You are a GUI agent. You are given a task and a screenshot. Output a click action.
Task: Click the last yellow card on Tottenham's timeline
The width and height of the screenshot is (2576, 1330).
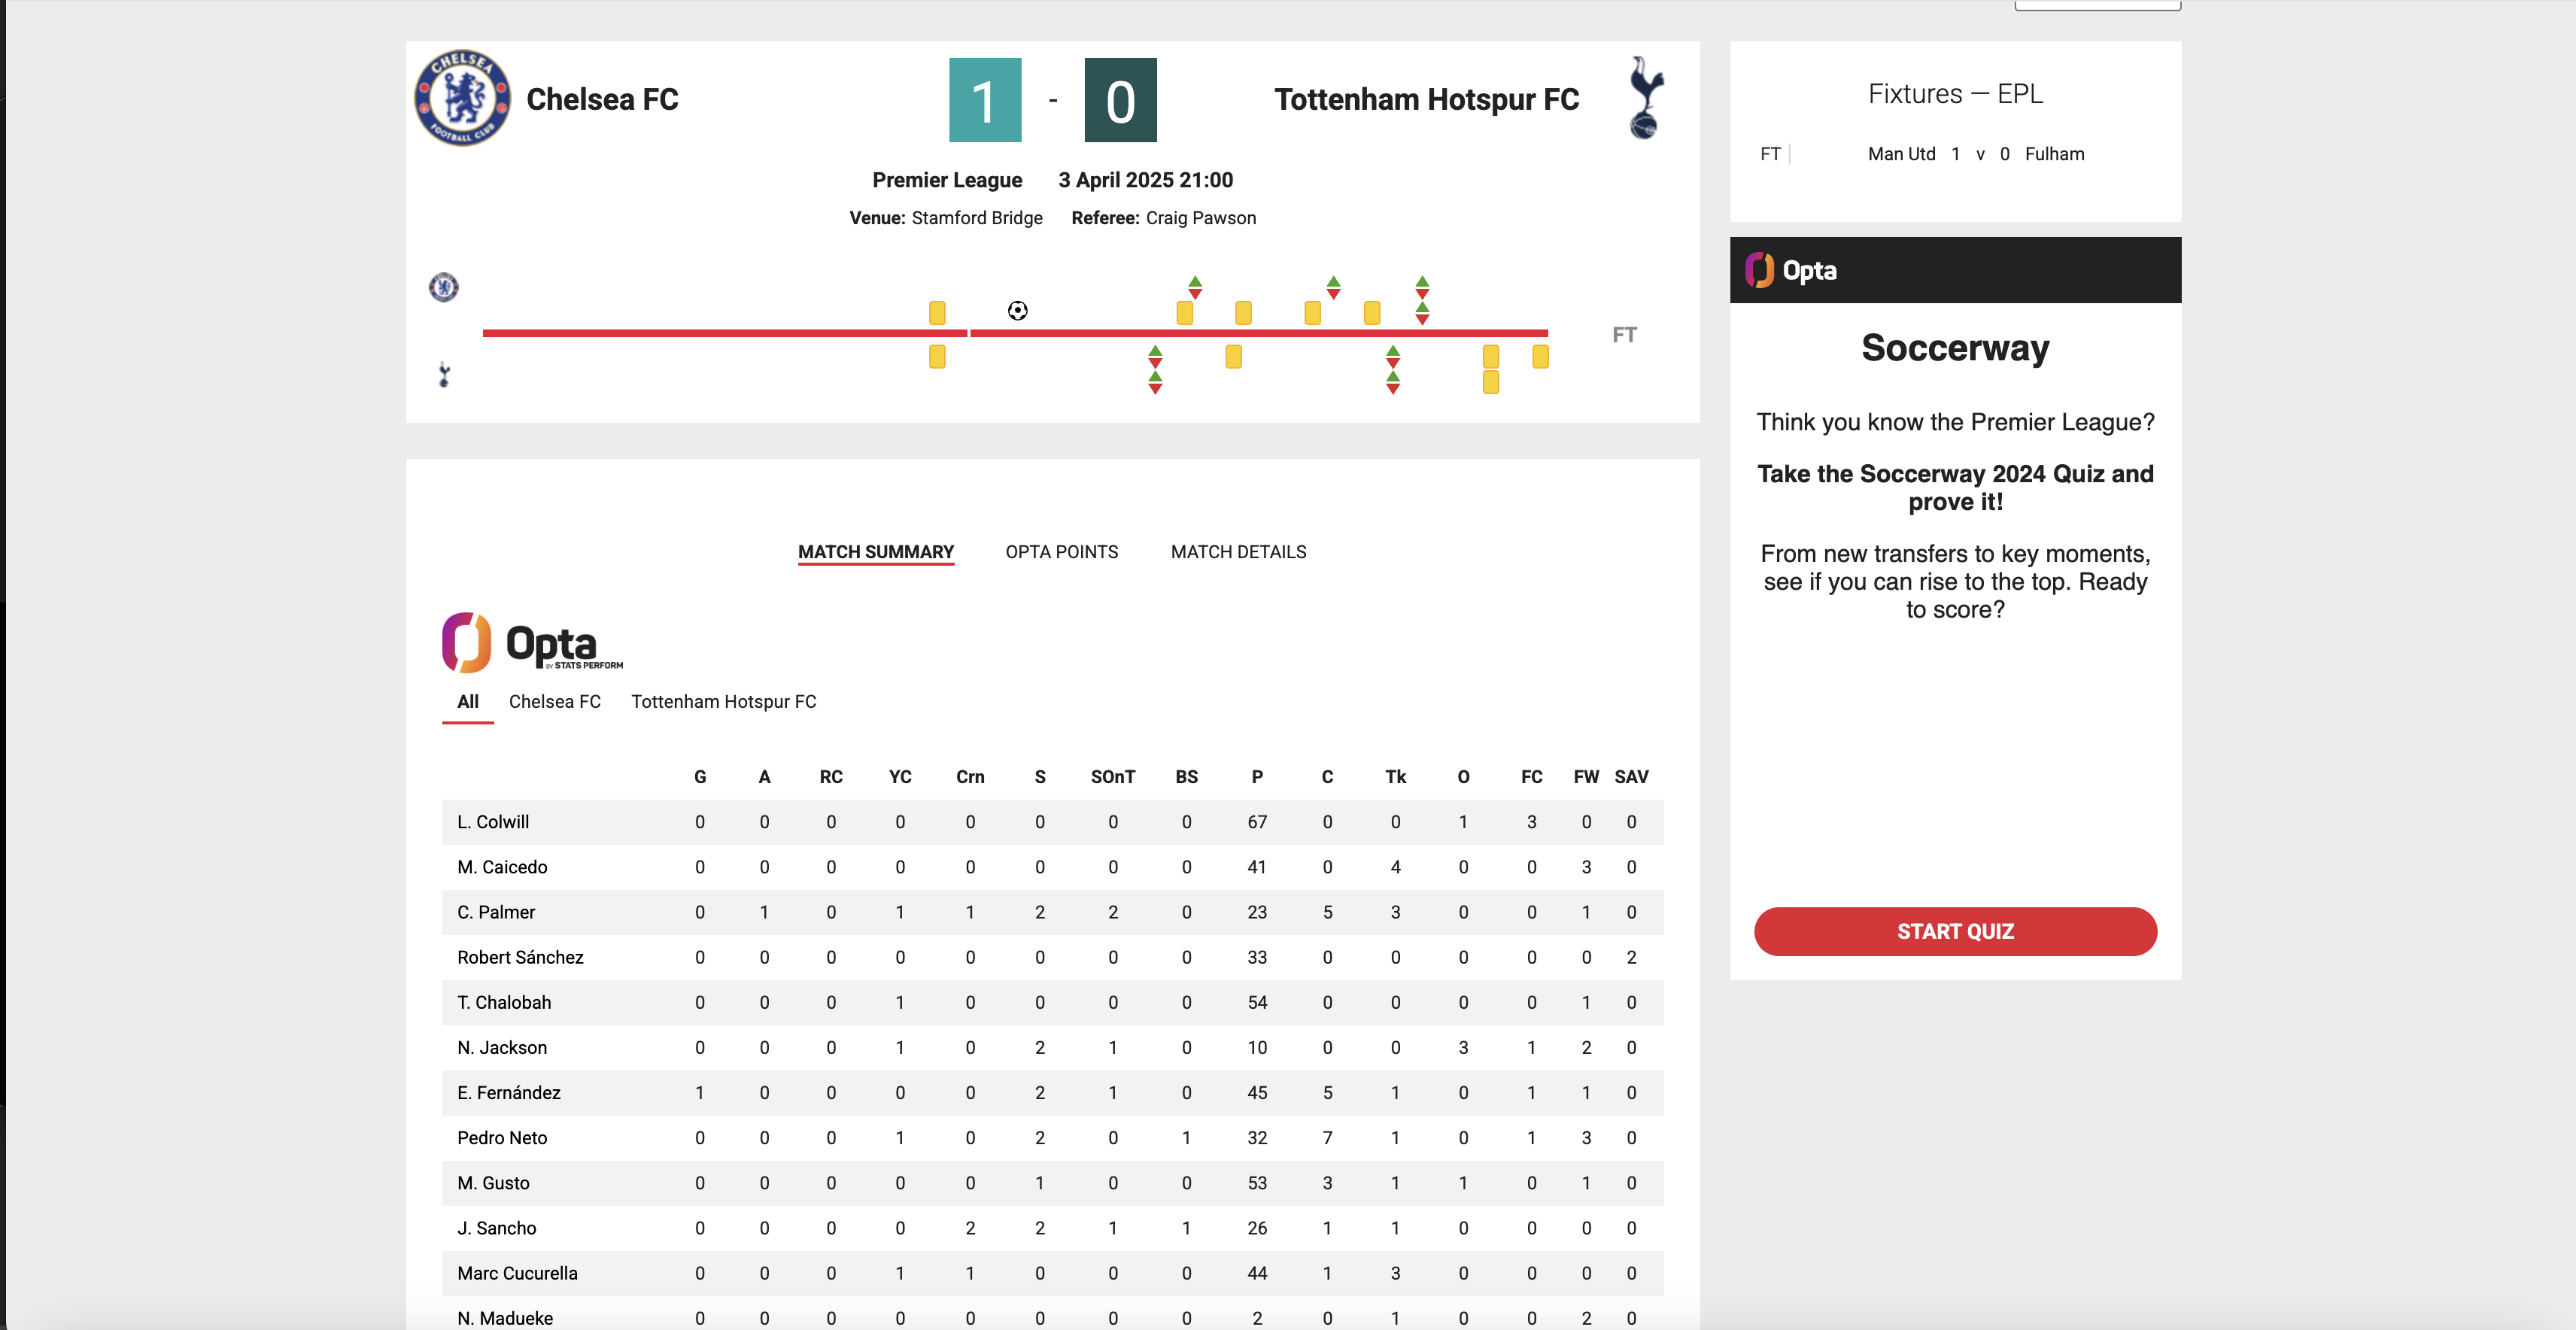pyautogui.click(x=1540, y=355)
